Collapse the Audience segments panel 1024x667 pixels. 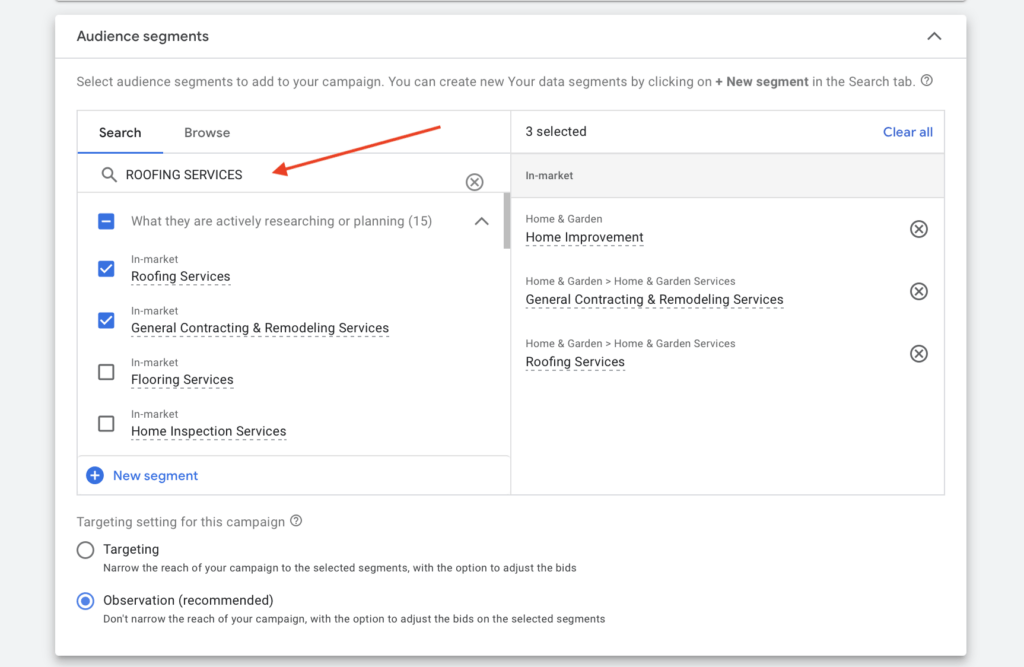coord(934,36)
